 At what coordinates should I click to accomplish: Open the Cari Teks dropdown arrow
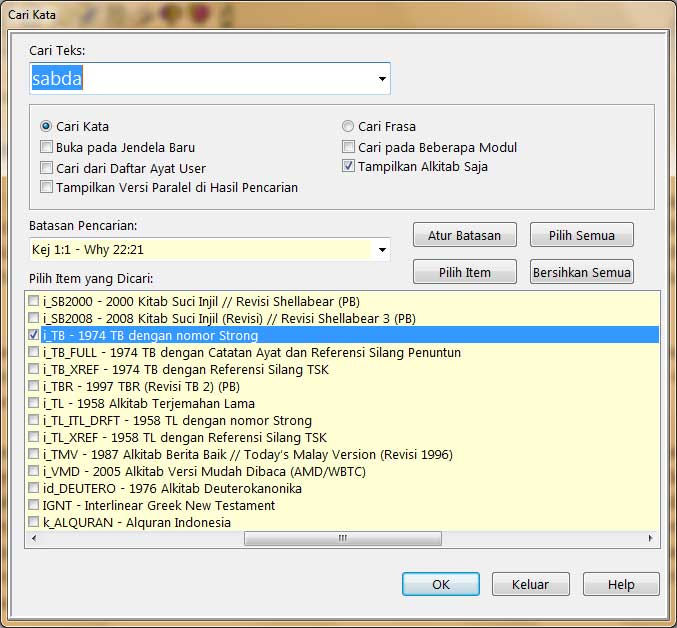382,79
